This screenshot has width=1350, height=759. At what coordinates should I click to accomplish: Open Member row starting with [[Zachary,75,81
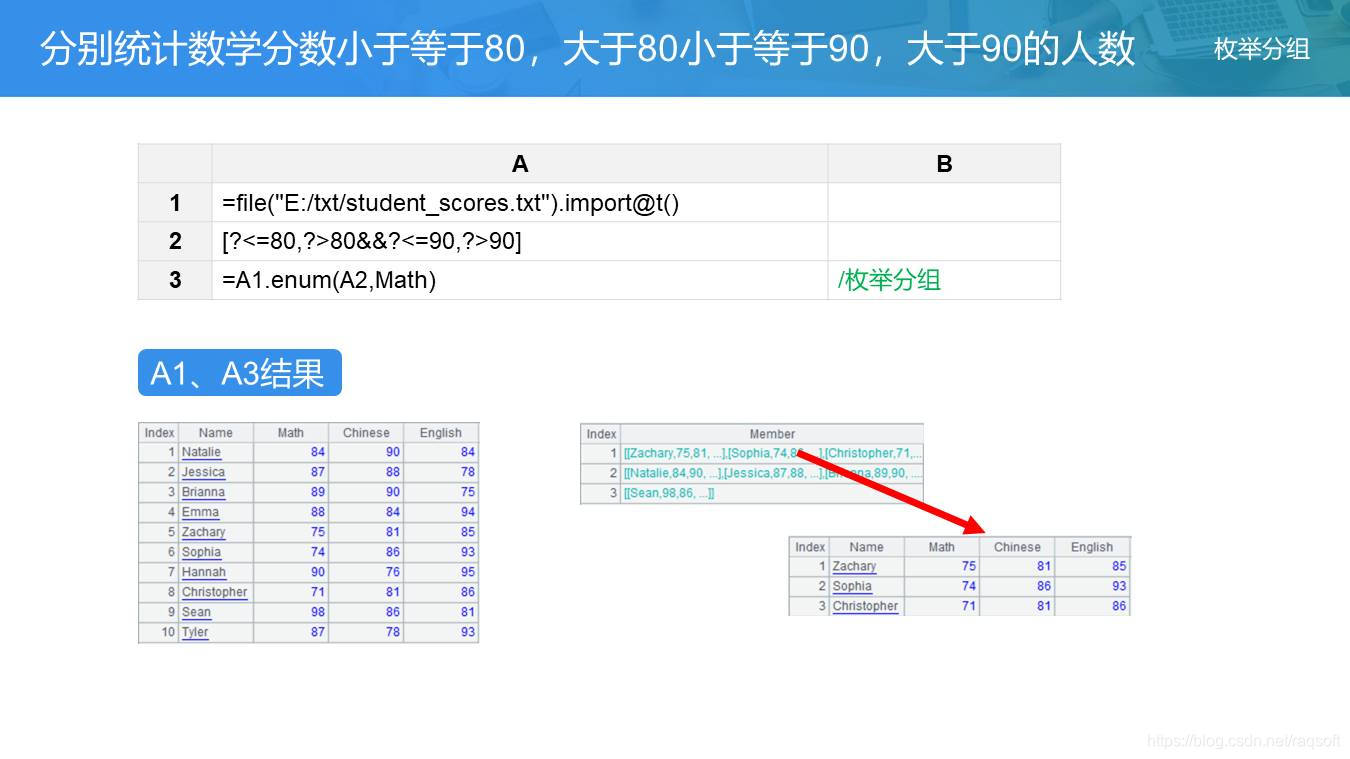coord(772,453)
